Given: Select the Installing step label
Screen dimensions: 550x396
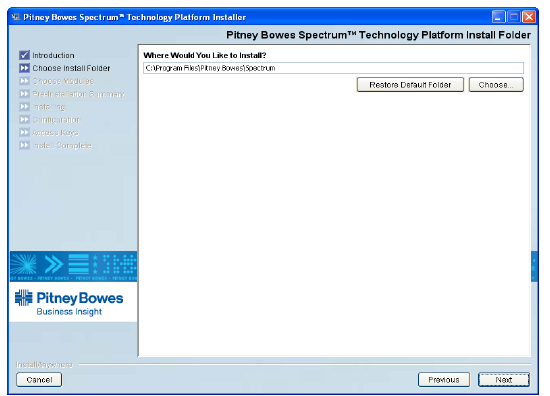Looking at the screenshot, I should pos(49,107).
